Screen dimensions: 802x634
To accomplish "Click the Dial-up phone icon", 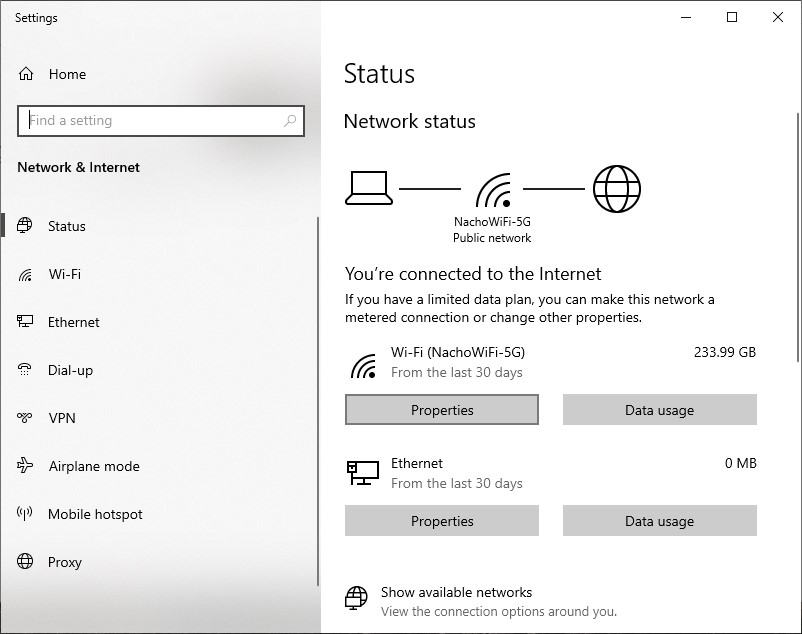I will [25, 370].
